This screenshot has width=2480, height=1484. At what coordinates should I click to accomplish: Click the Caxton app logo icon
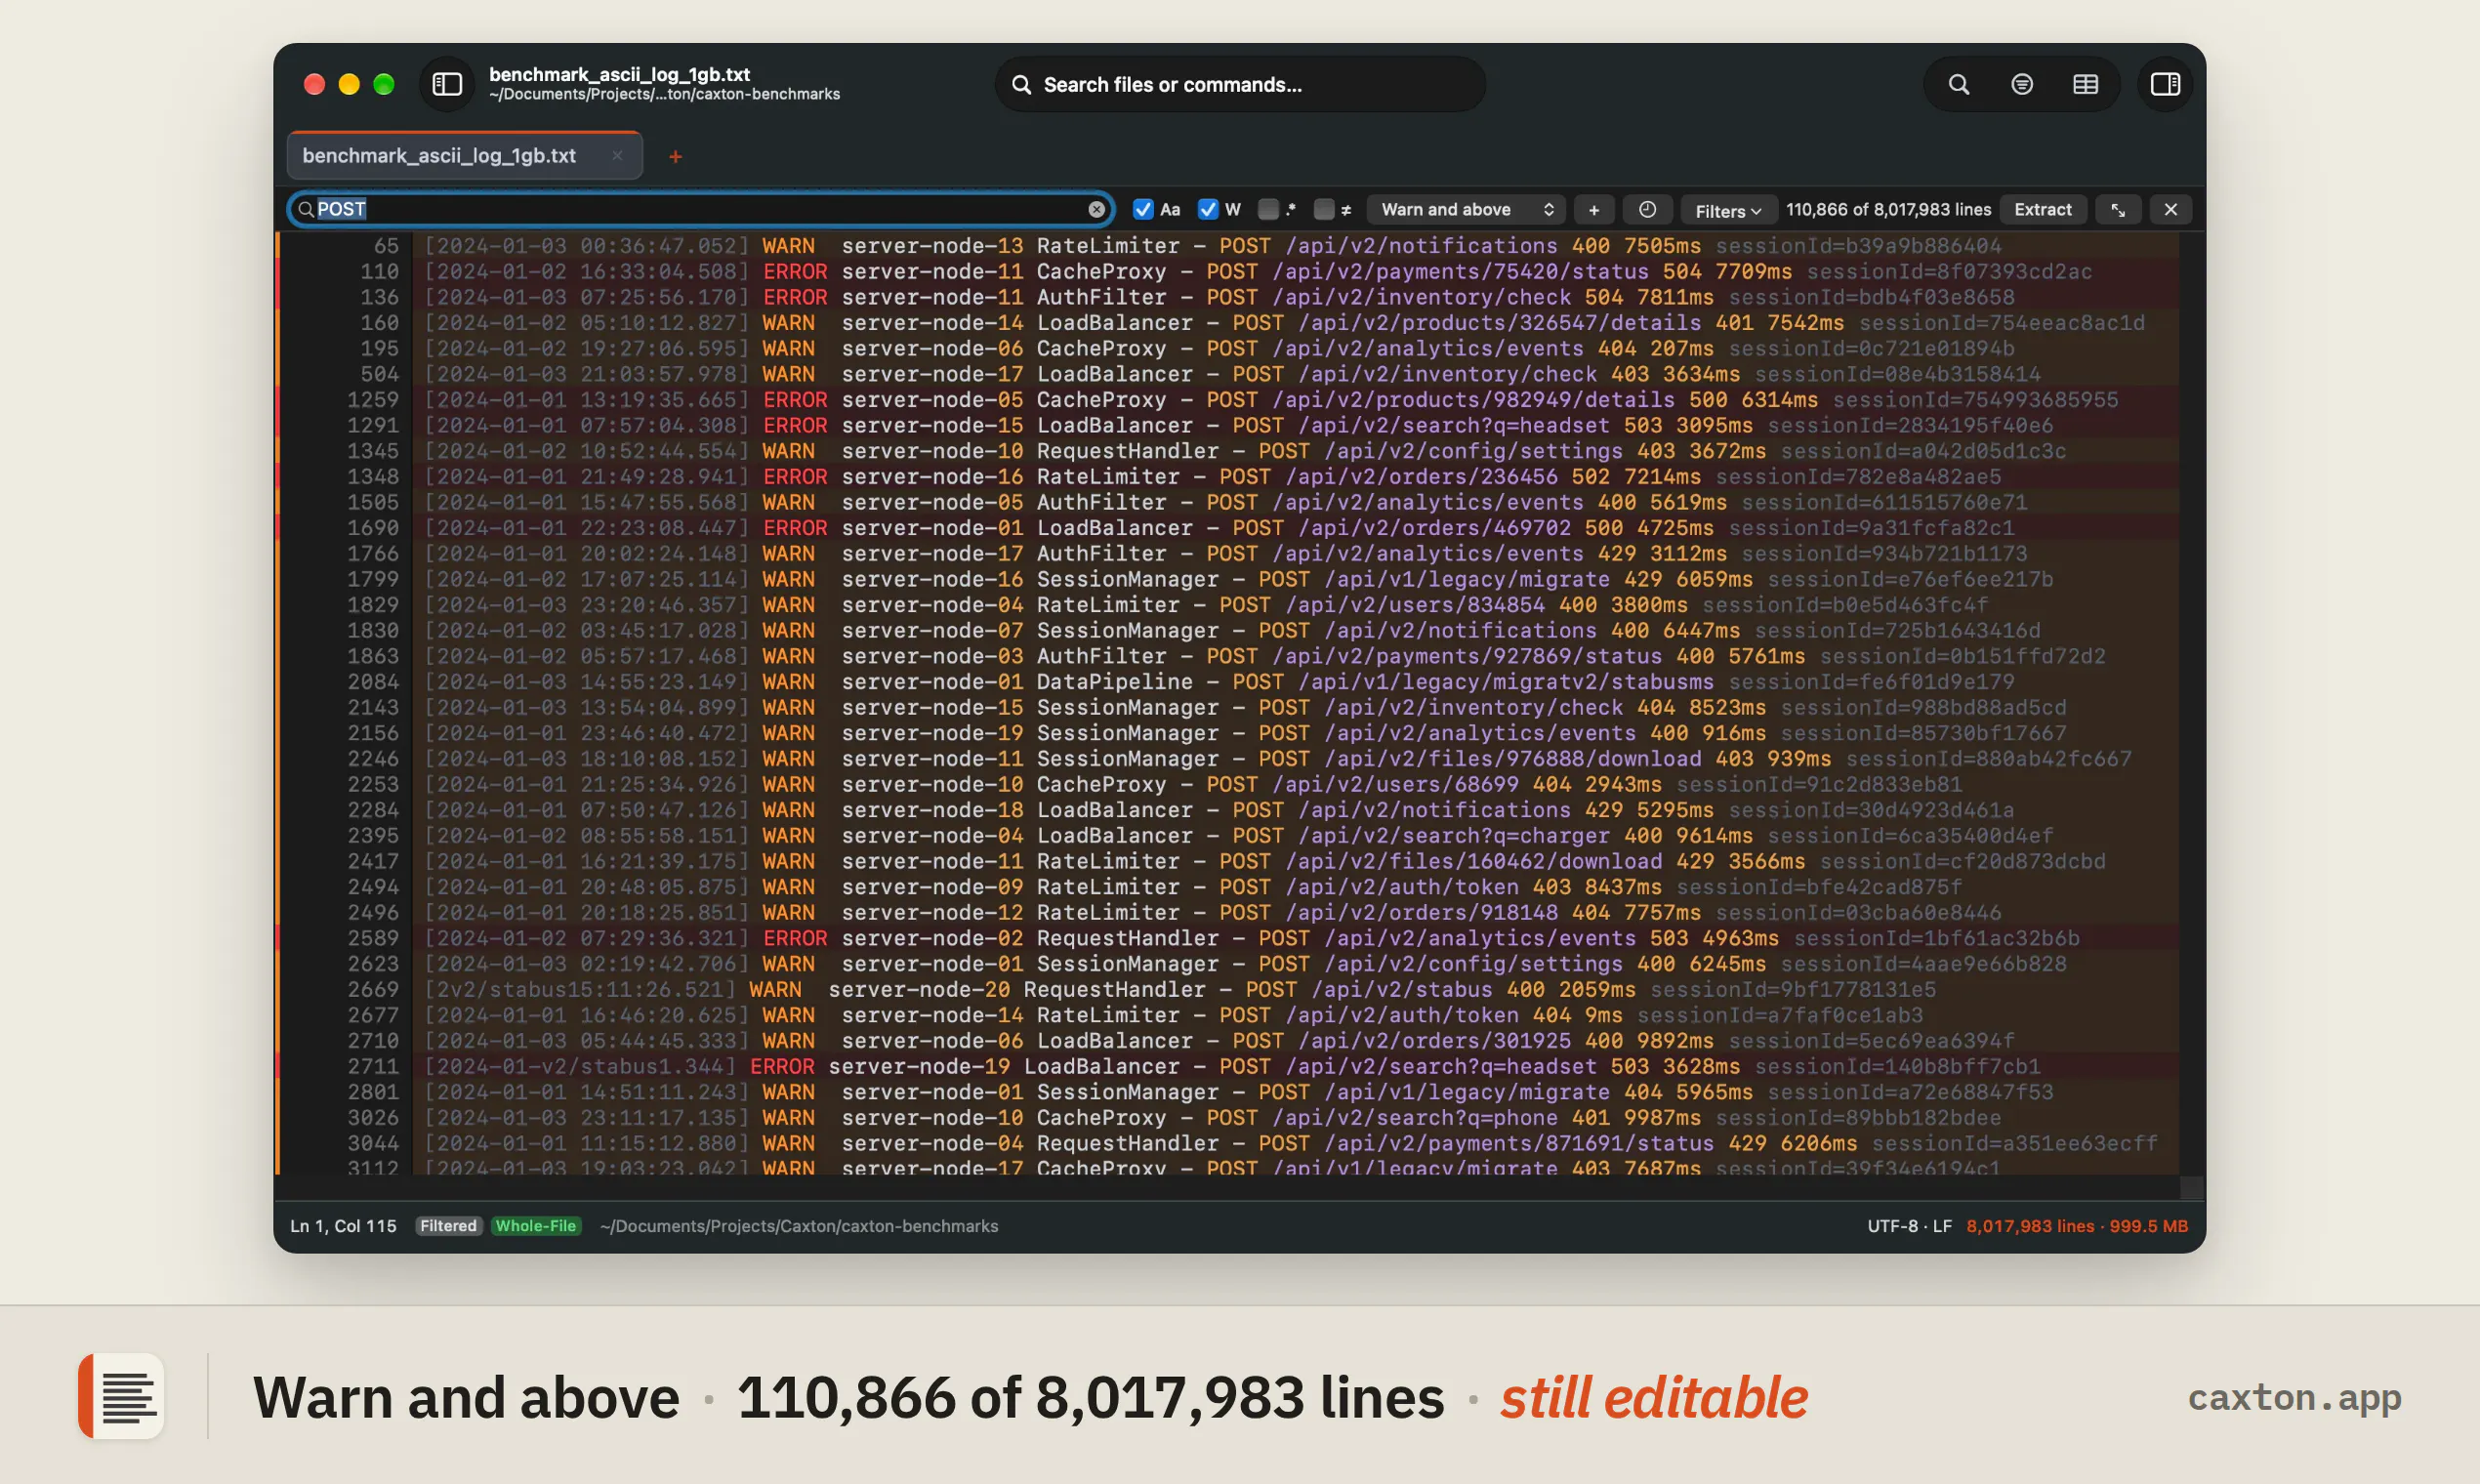pos(121,1396)
